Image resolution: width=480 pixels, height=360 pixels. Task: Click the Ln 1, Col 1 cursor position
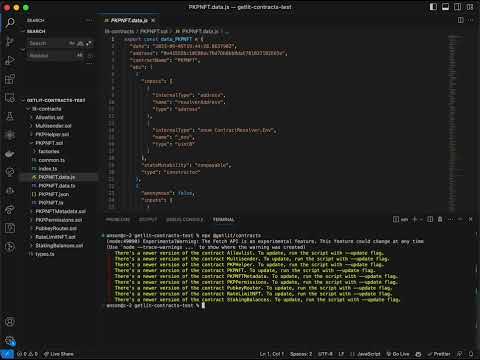272,354
